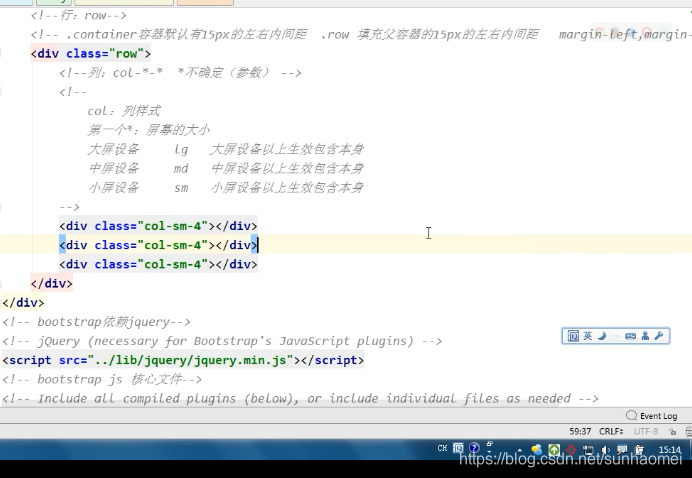This screenshot has height=478, width=692.
Task: Click the '小屏设备 sm' comment row
Action: pos(226,188)
